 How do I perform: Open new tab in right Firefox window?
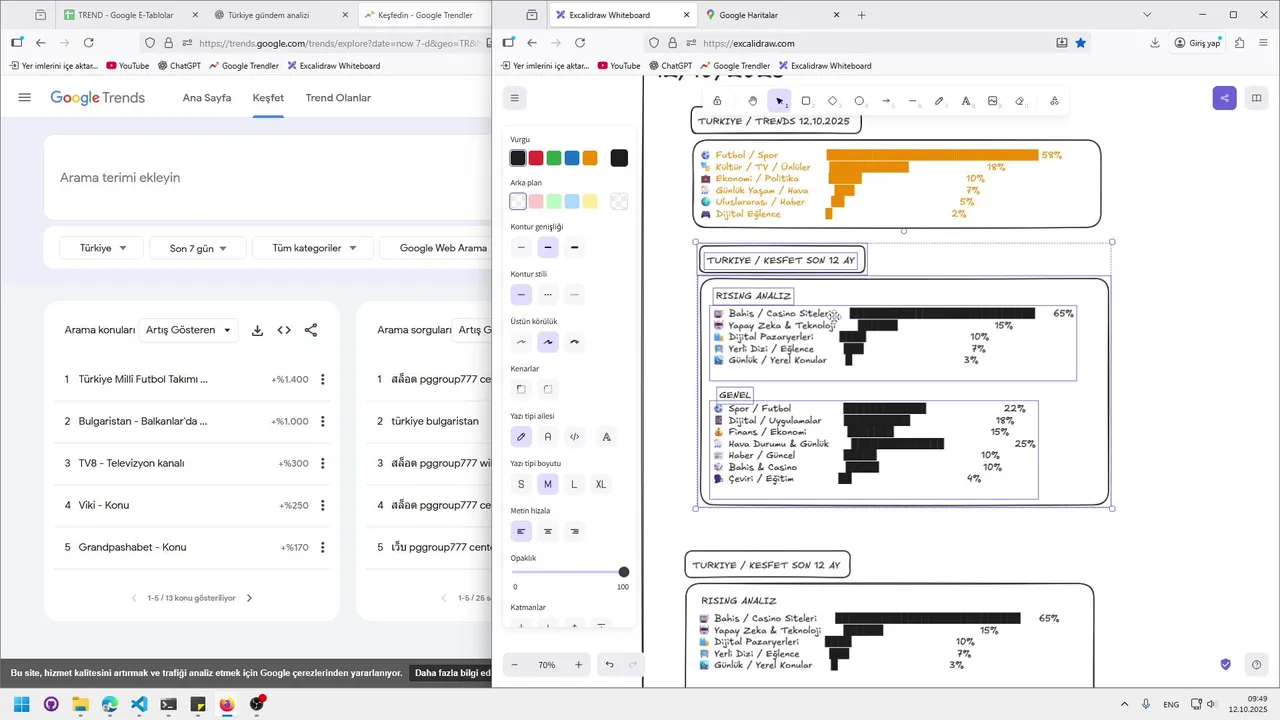click(x=862, y=15)
